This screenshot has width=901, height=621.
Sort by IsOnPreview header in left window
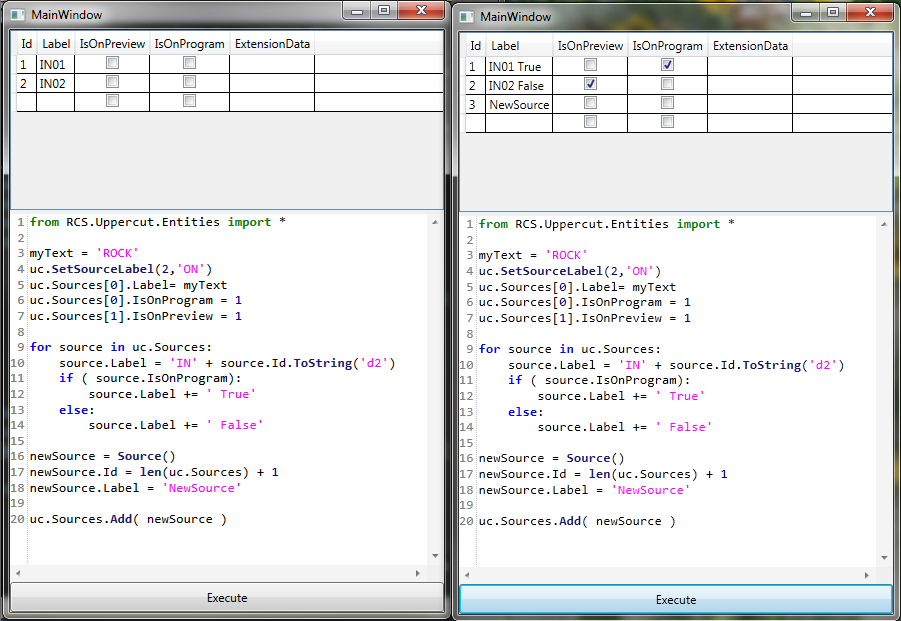click(112, 44)
